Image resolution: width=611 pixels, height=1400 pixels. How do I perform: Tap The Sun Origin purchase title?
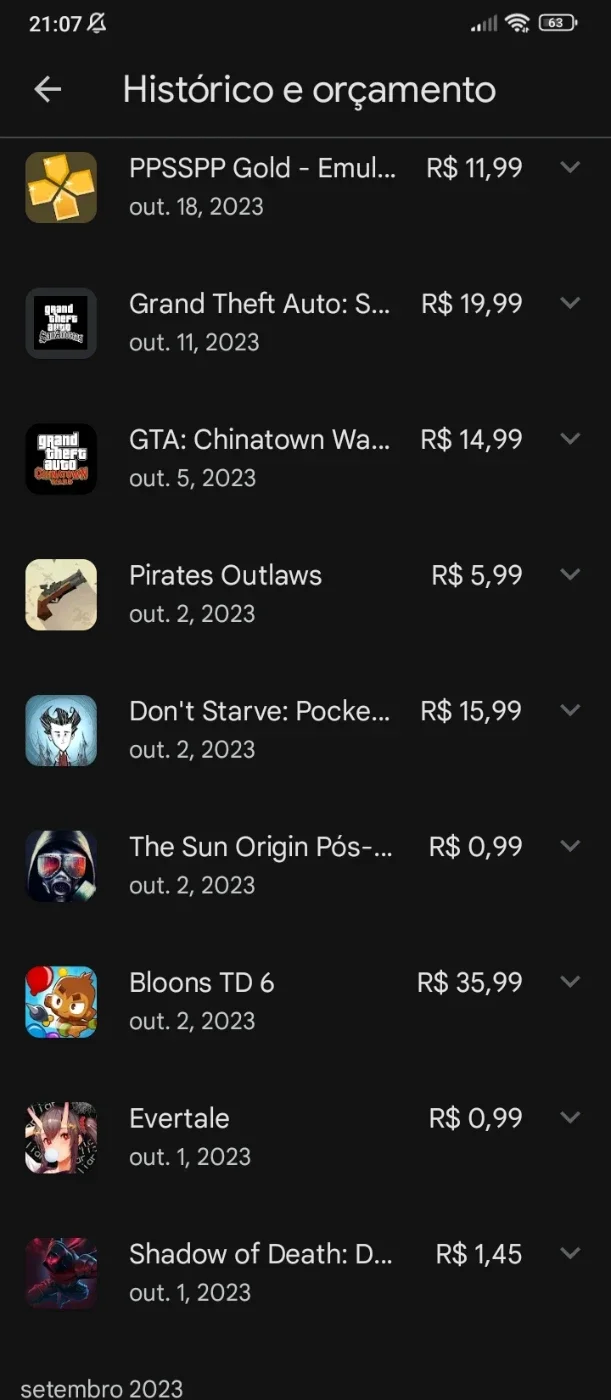(261, 847)
